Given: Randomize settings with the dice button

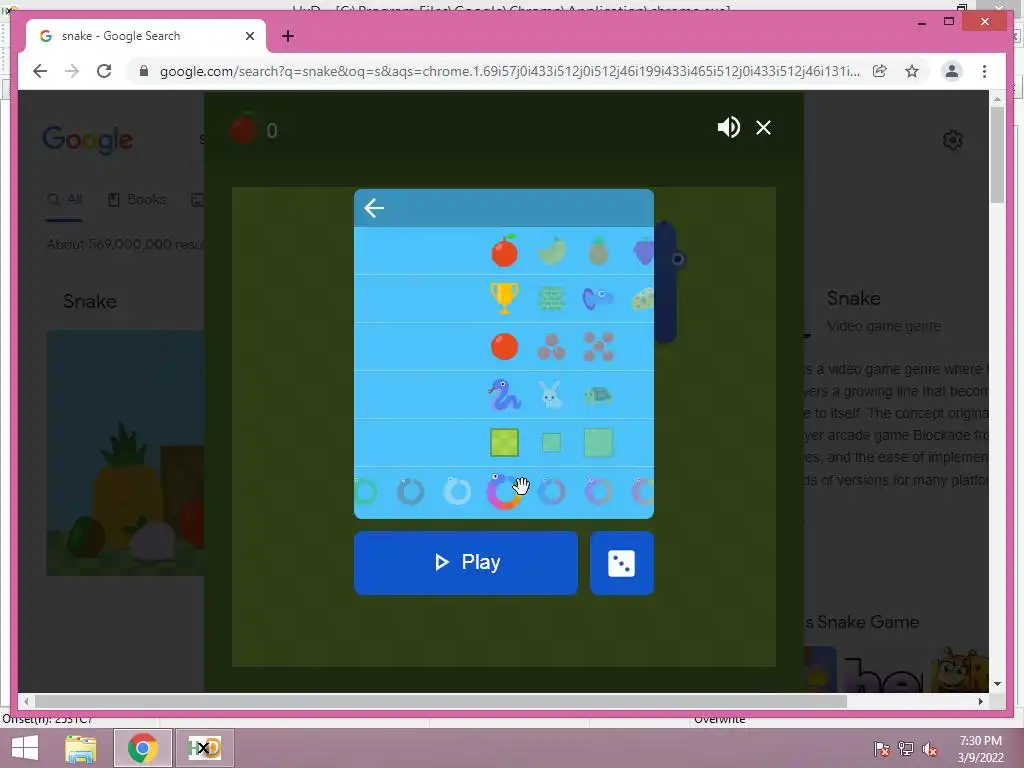Looking at the screenshot, I should point(622,562).
